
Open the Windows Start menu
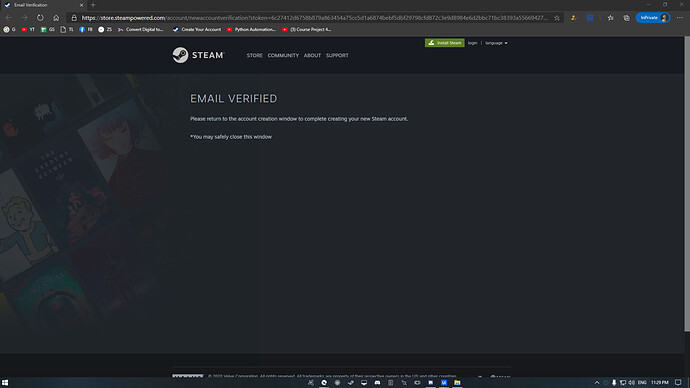[5, 383]
